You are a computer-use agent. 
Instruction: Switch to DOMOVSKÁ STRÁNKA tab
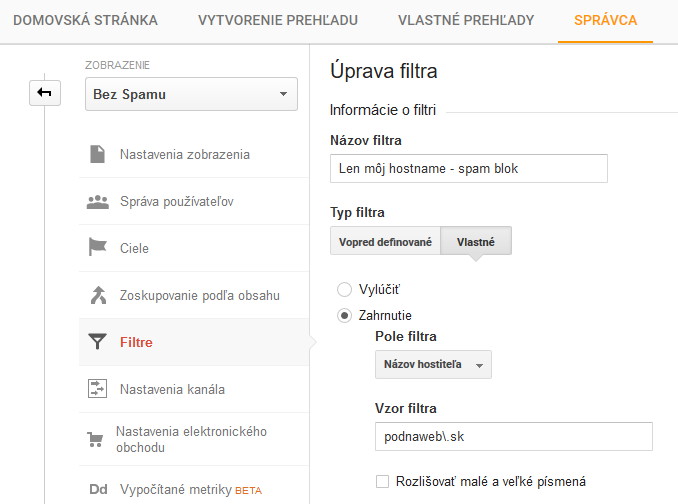click(86, 20)
